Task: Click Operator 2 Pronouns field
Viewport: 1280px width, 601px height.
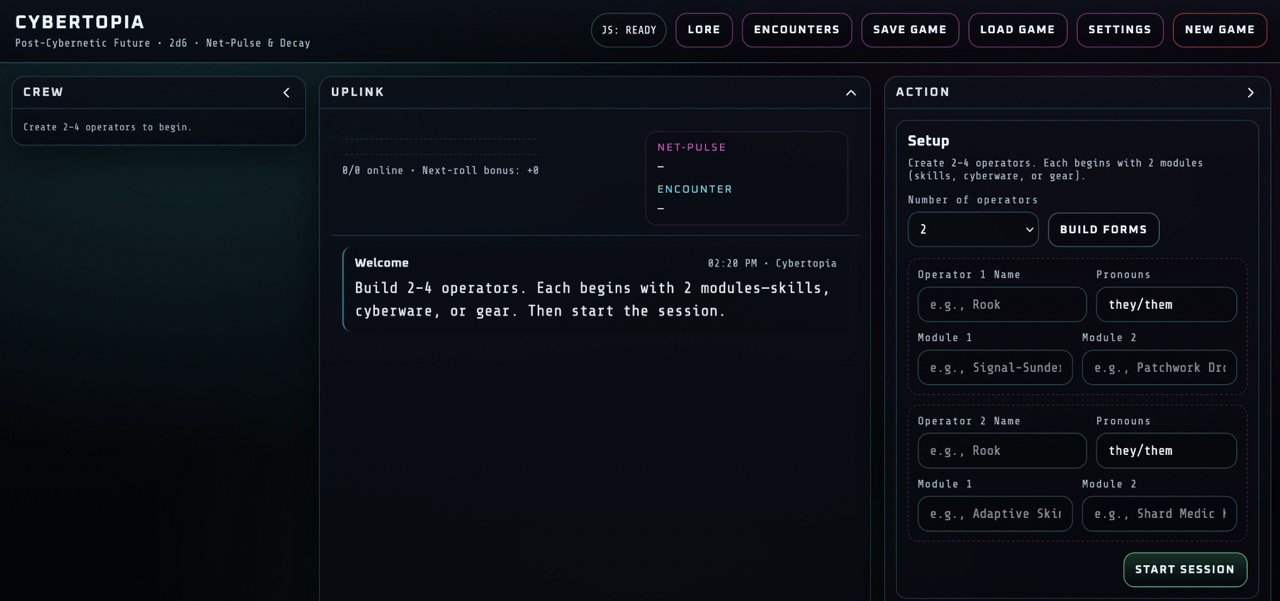Action: tap(1165, 450)
